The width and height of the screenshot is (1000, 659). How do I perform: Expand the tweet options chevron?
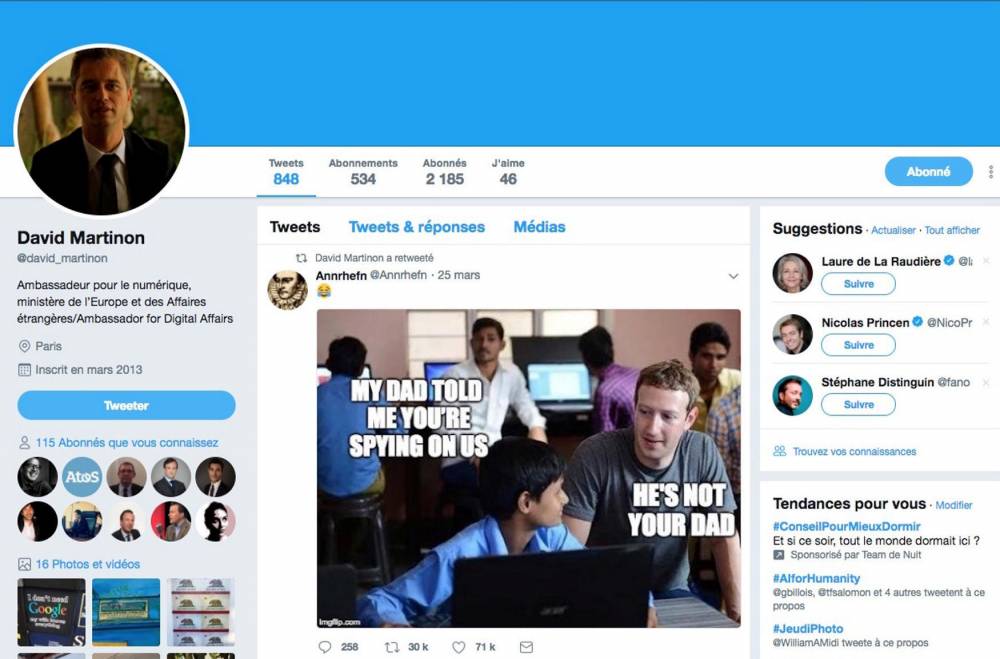pos(733,276)
